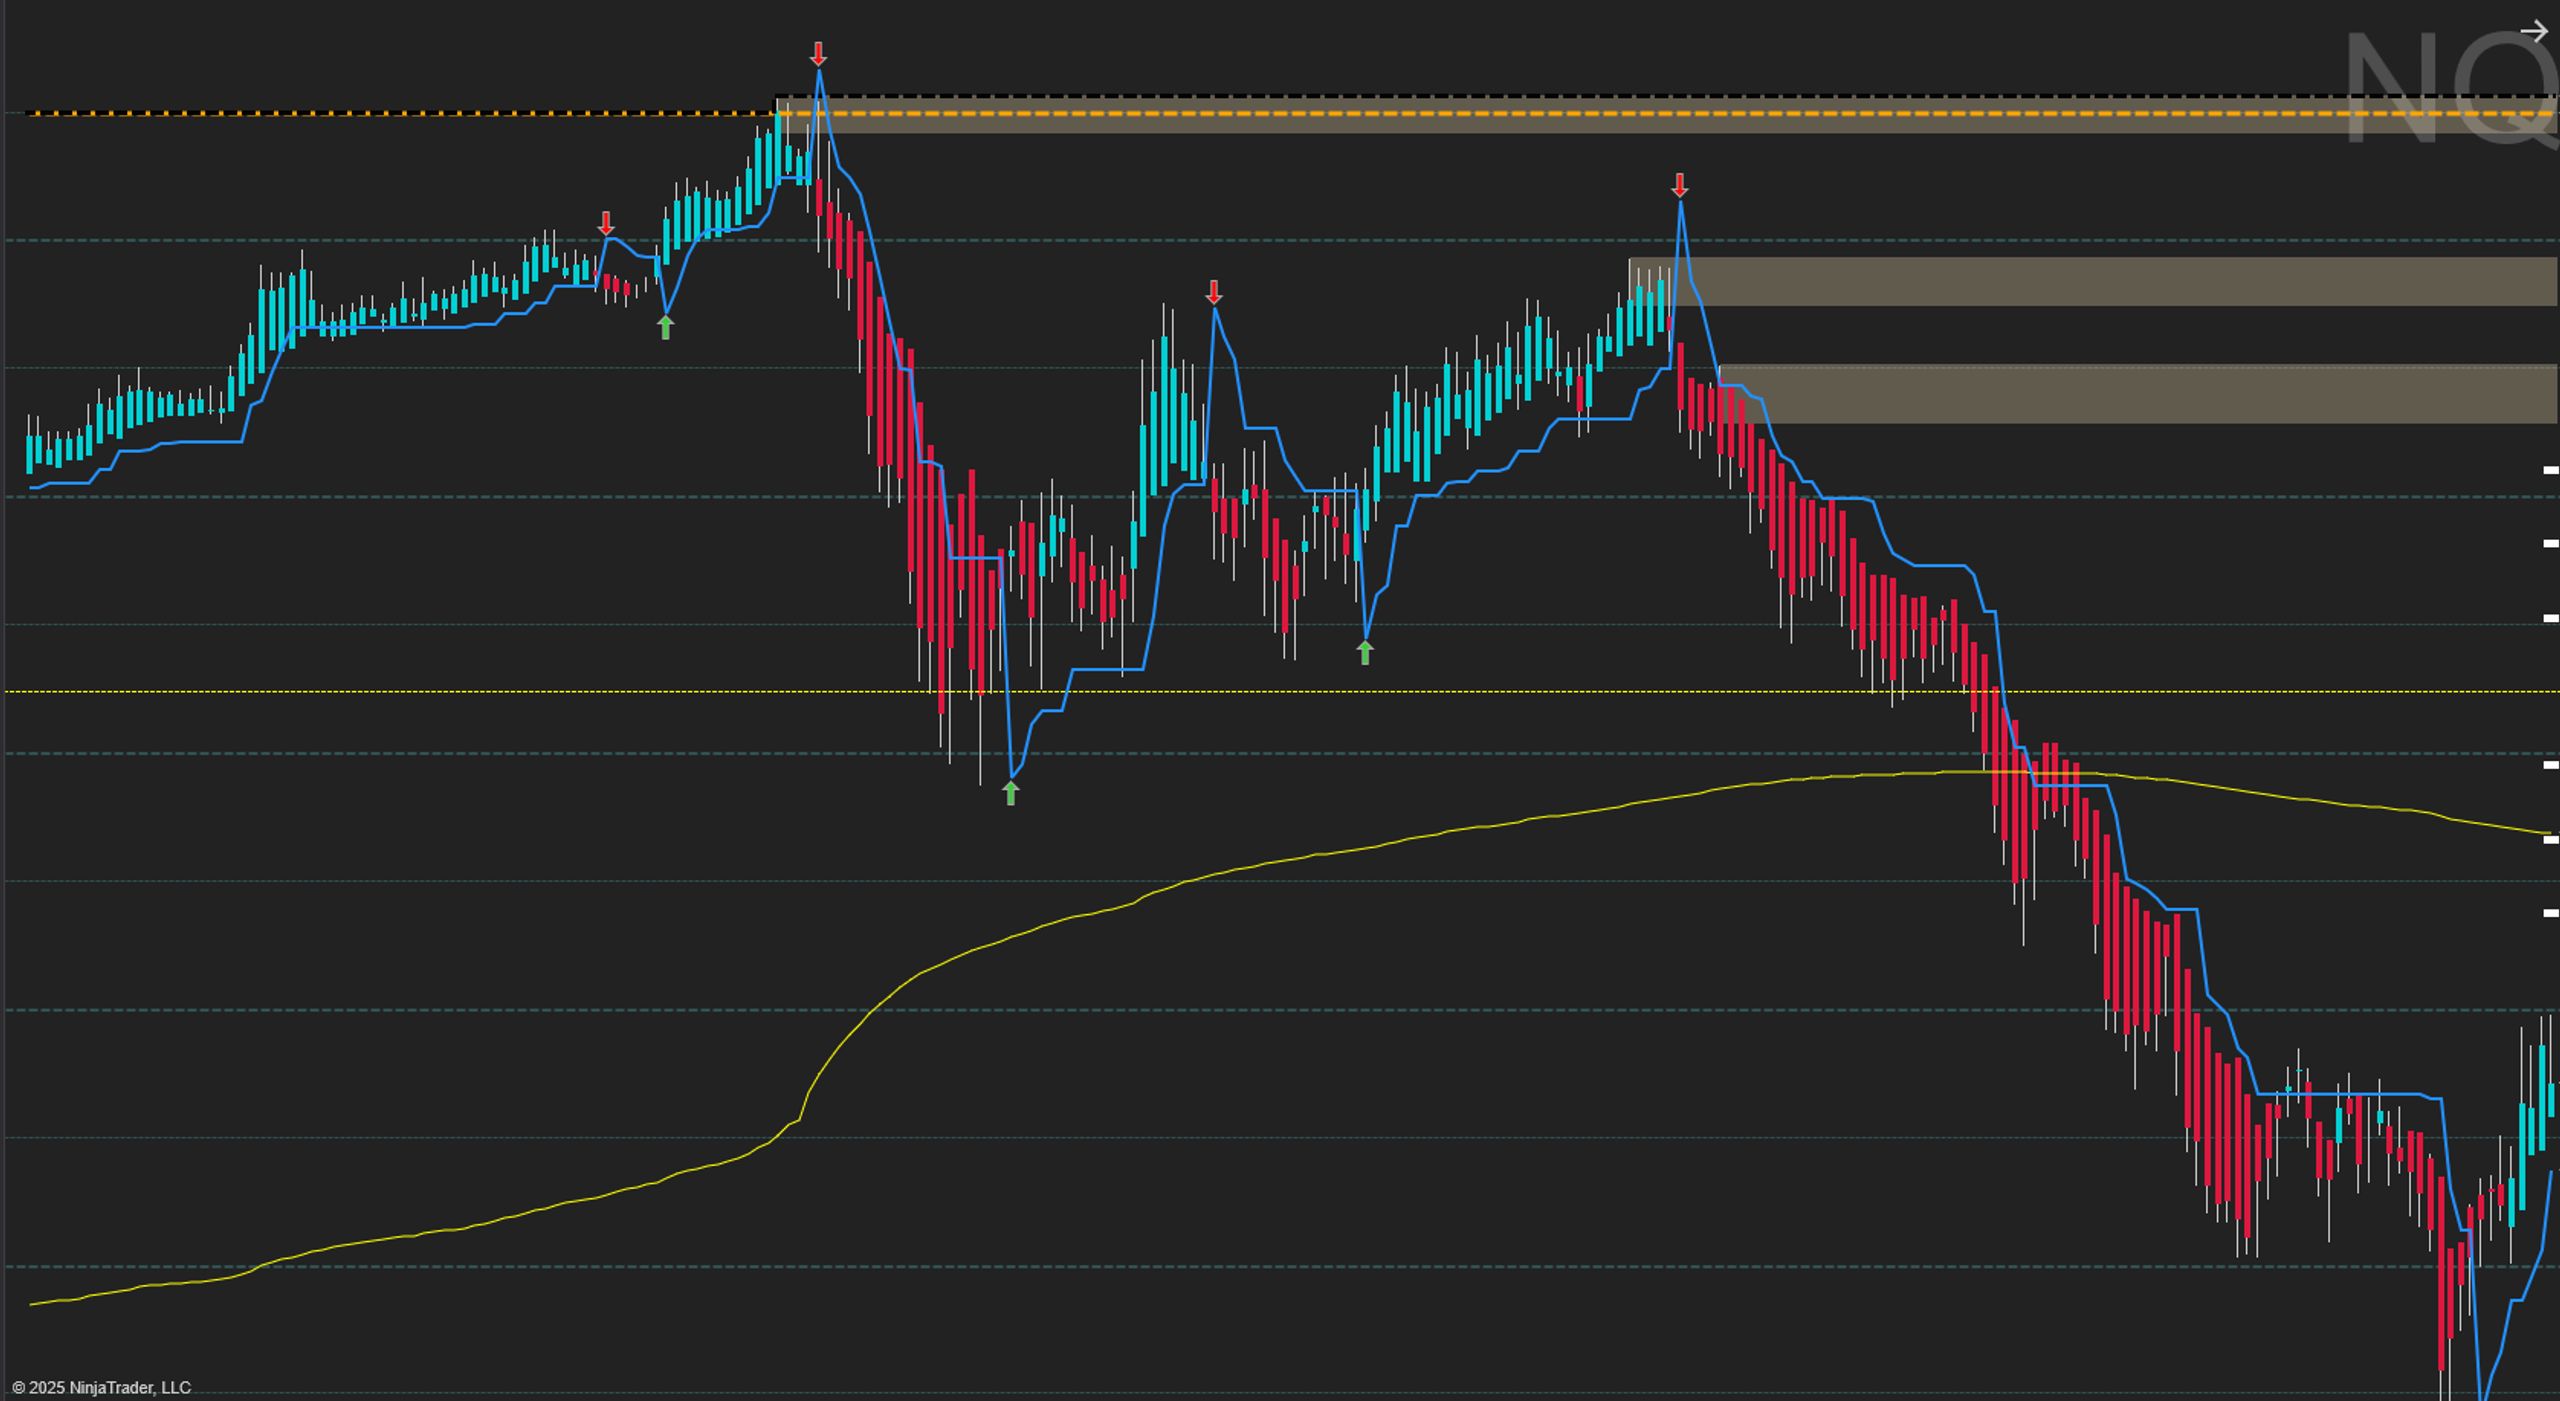The image size is (2560, 1401).
Task: Select the top tan zone crossed by the orange line
Action: pos(1666,114)
